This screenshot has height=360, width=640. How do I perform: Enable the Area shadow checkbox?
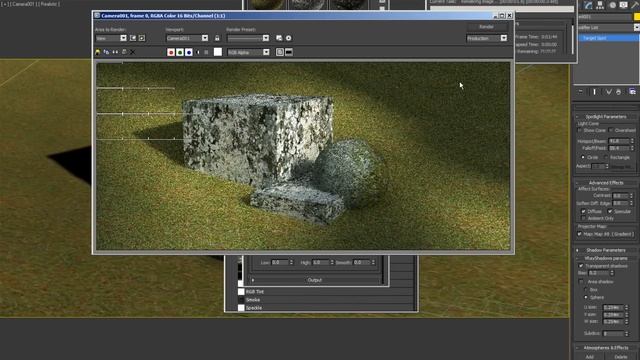point(581,282)
